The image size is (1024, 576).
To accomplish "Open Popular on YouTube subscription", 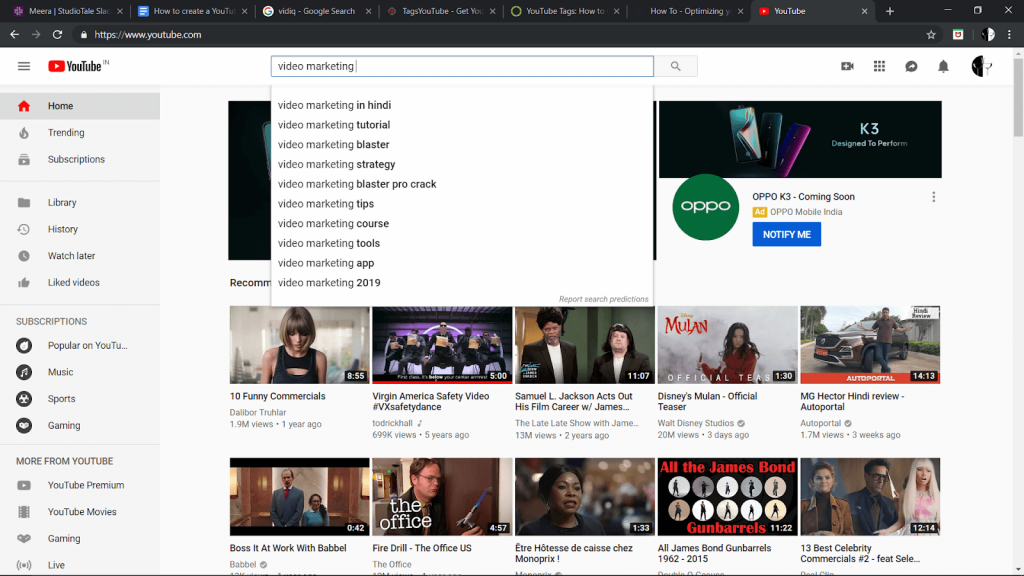I will pos(80,345).
